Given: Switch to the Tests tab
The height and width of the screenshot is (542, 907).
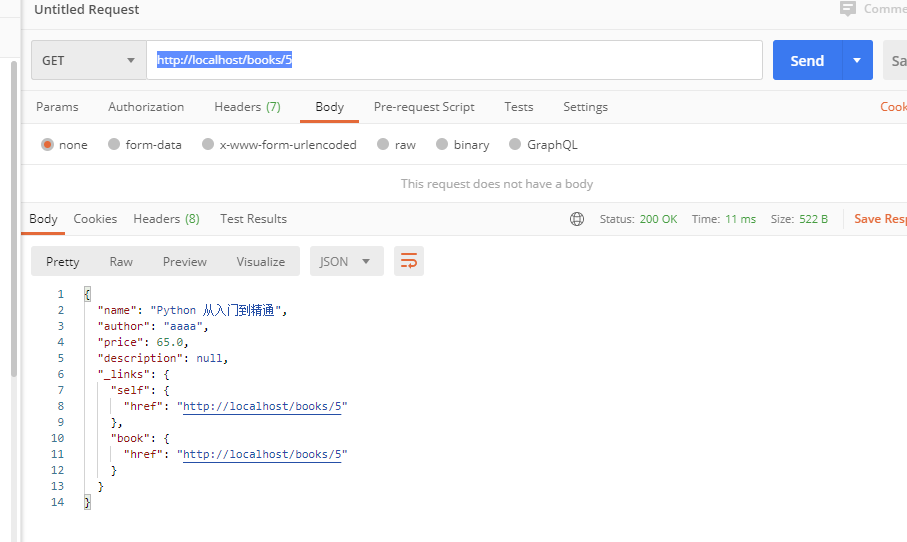Looking at the screenshot, I should tap(519, 107).
